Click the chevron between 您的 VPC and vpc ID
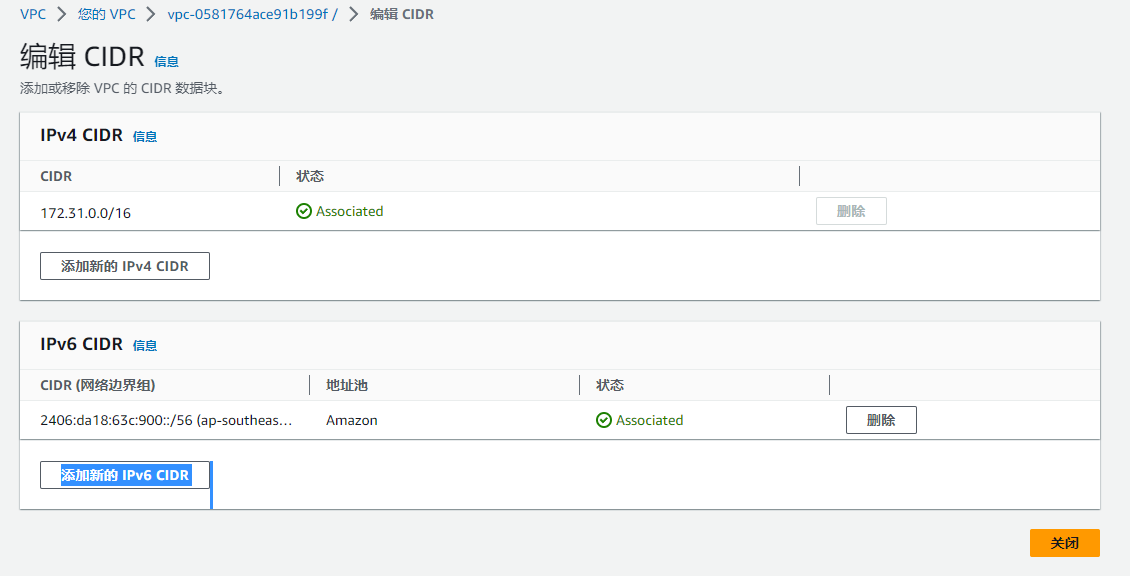The image size is (1130, 576). tap(151, 15)
